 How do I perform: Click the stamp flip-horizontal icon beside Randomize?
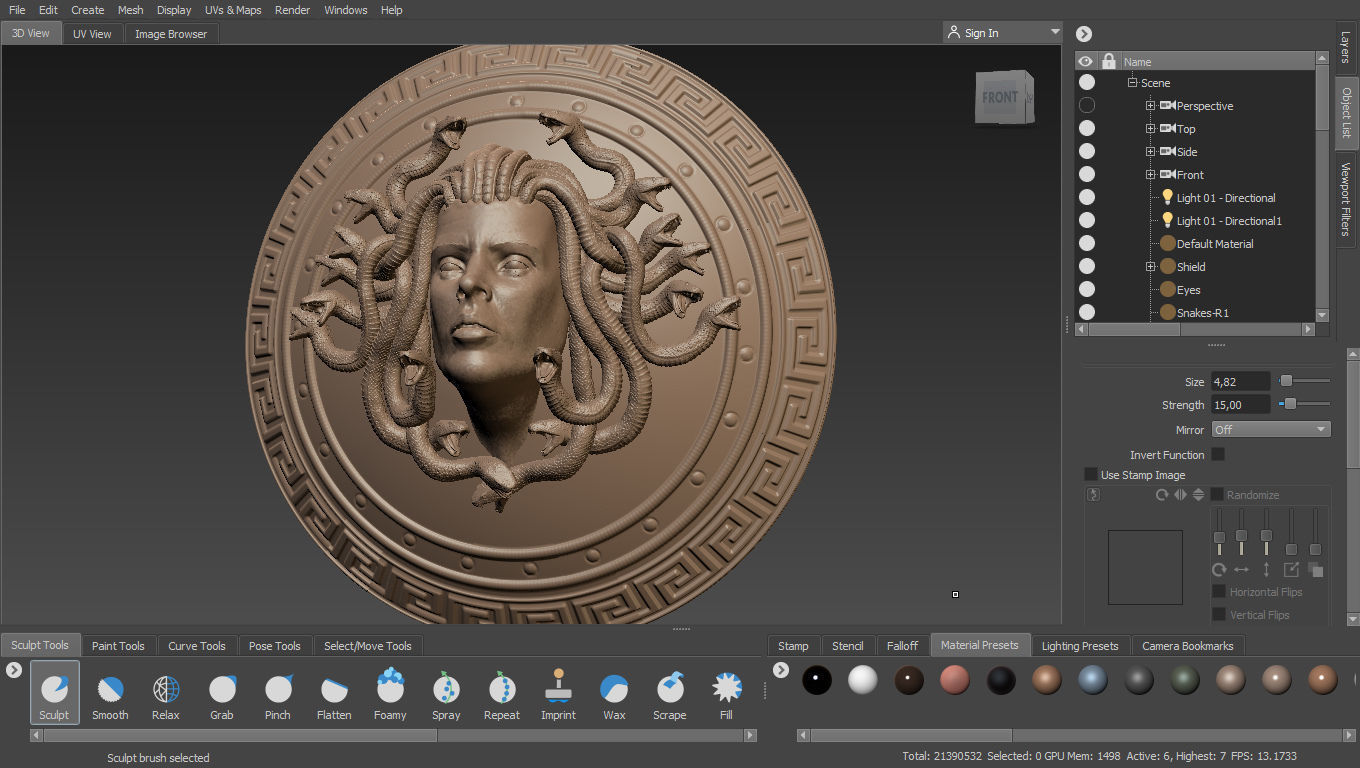(x=1180, y=495)
